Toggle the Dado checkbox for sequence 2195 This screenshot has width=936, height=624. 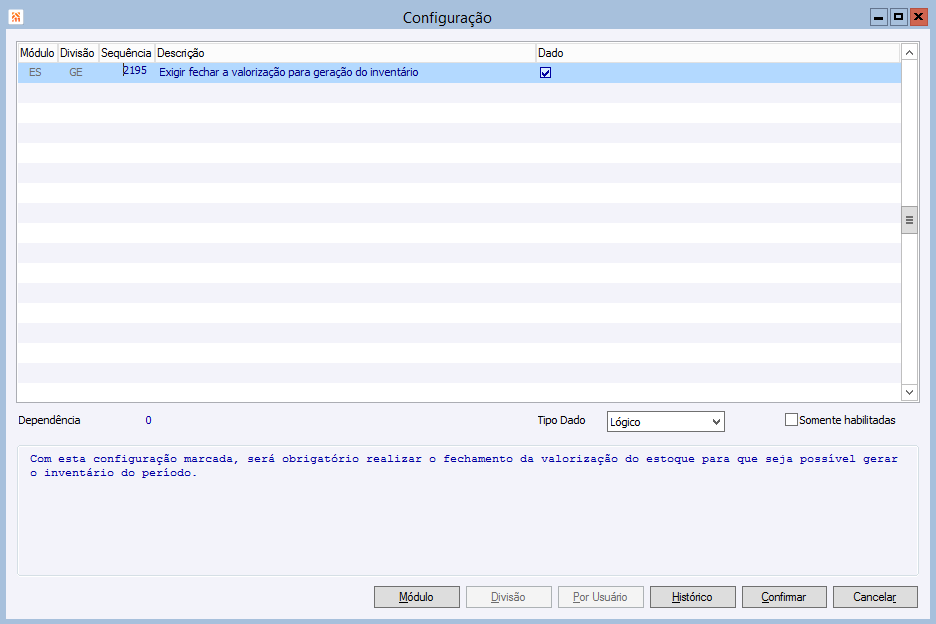545,73
